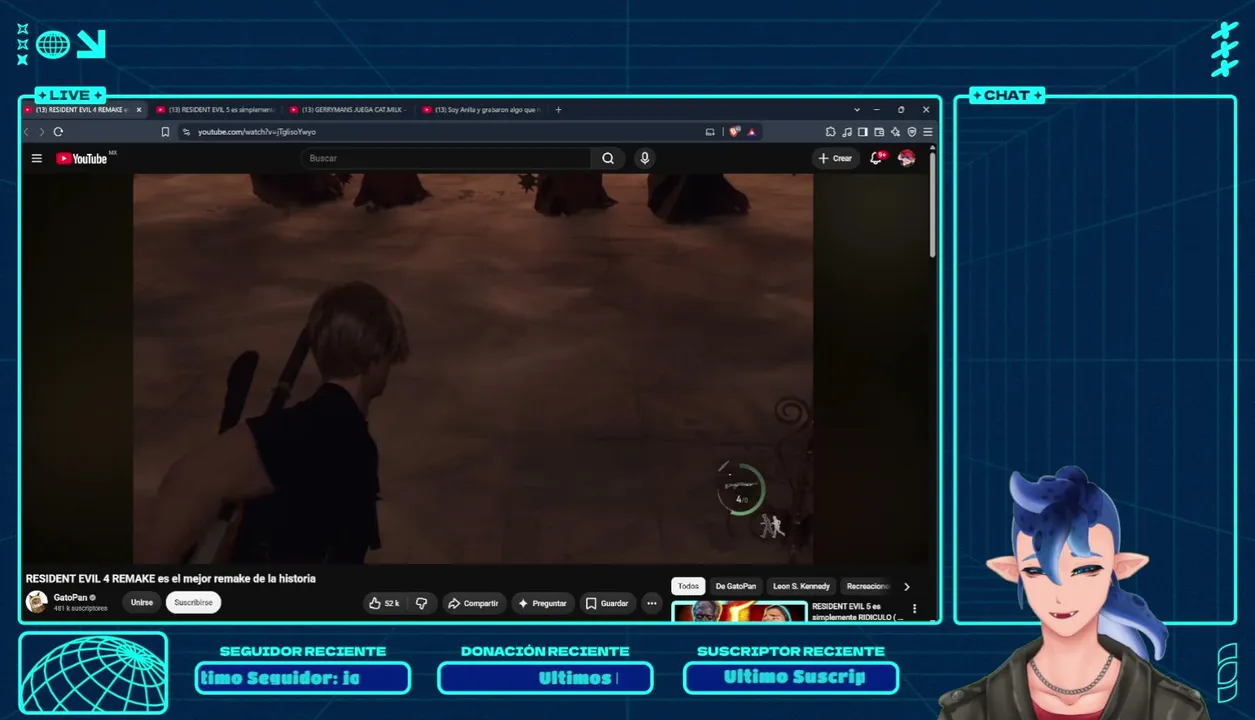Save the video with Guardar
Image resolution: width=1255 pixels, height=720 pixels.
coord(607,603)
